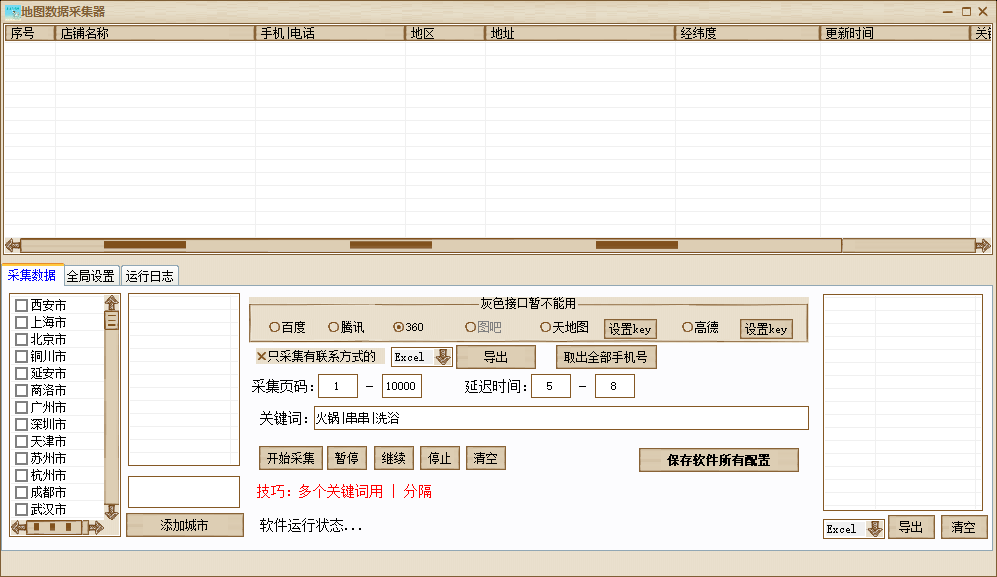Open Excel format dropdown beside 导出 in center
The width and height of the screenshot is (997, 577).
click(x=443, y=357)
